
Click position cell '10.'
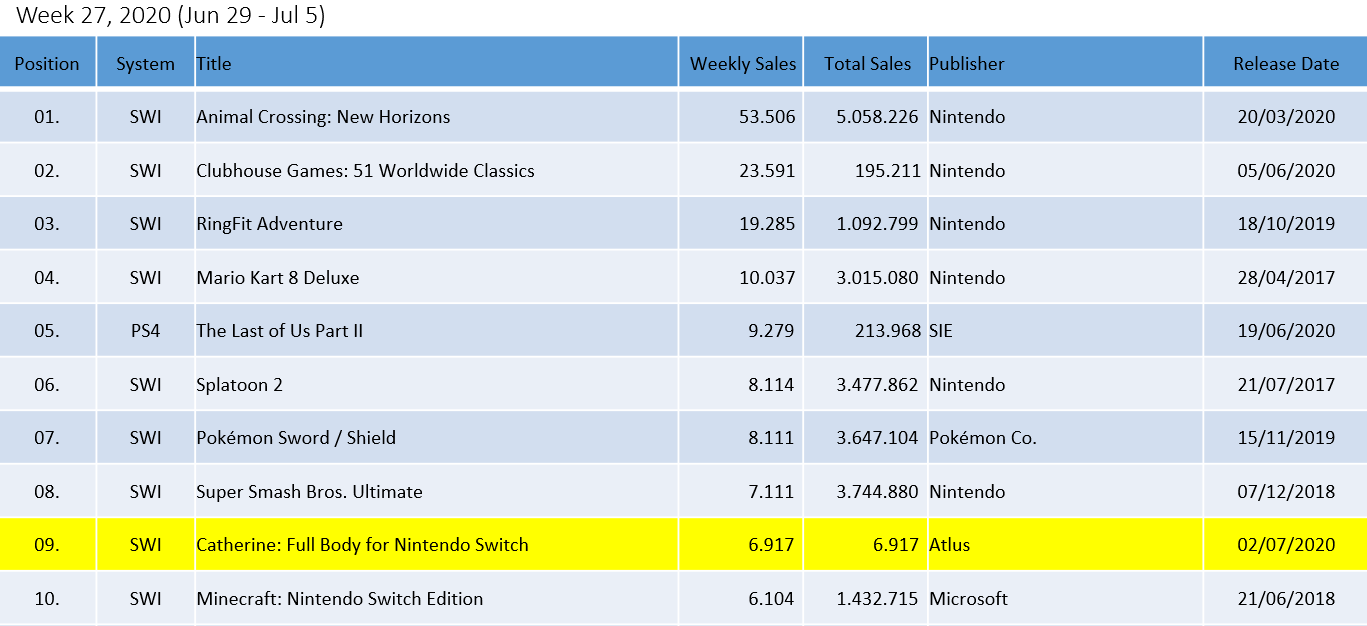(x=47, y=598)
